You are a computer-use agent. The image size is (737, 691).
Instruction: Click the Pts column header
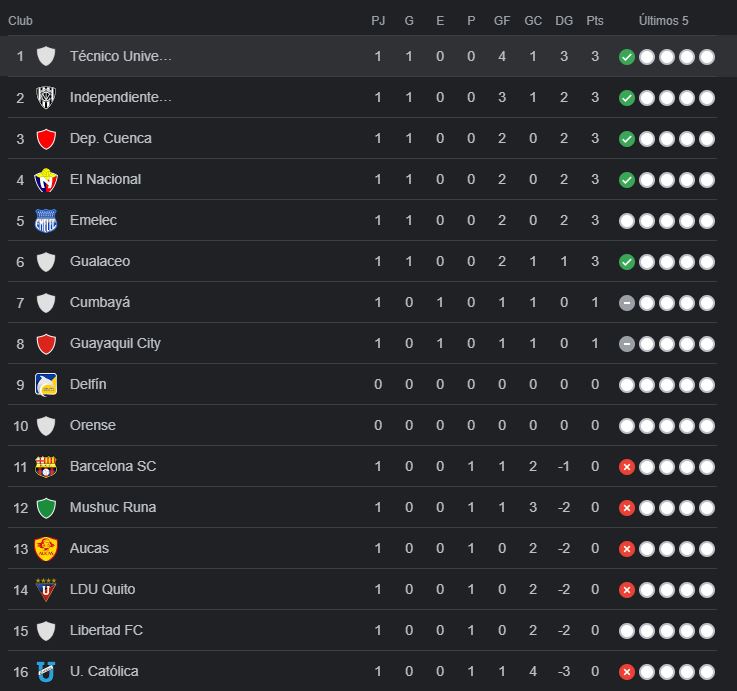coord(595,21)
